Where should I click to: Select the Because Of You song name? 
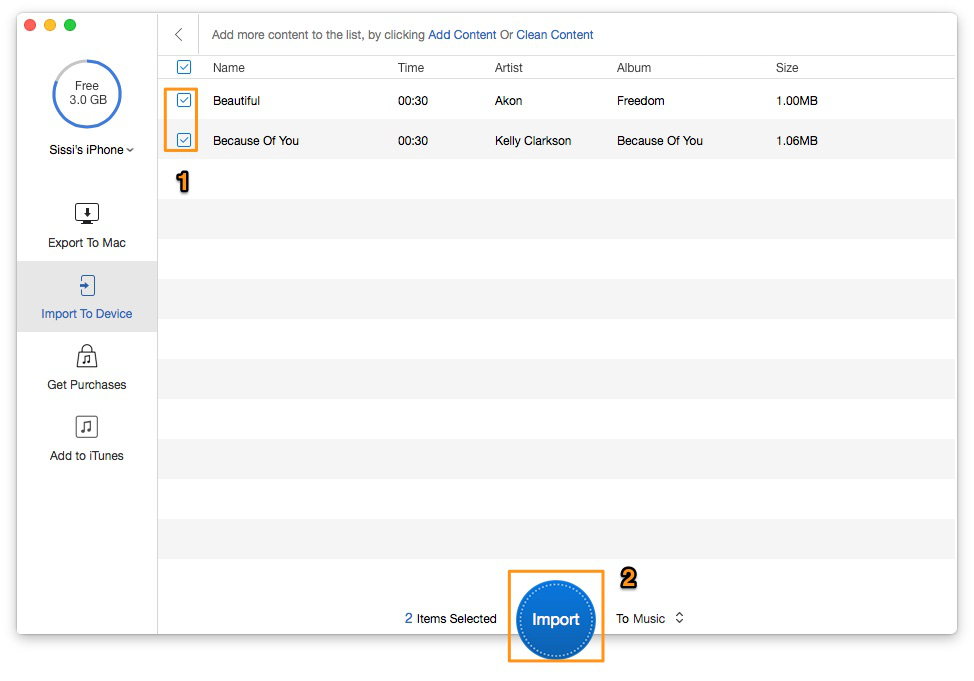point(256,140)
